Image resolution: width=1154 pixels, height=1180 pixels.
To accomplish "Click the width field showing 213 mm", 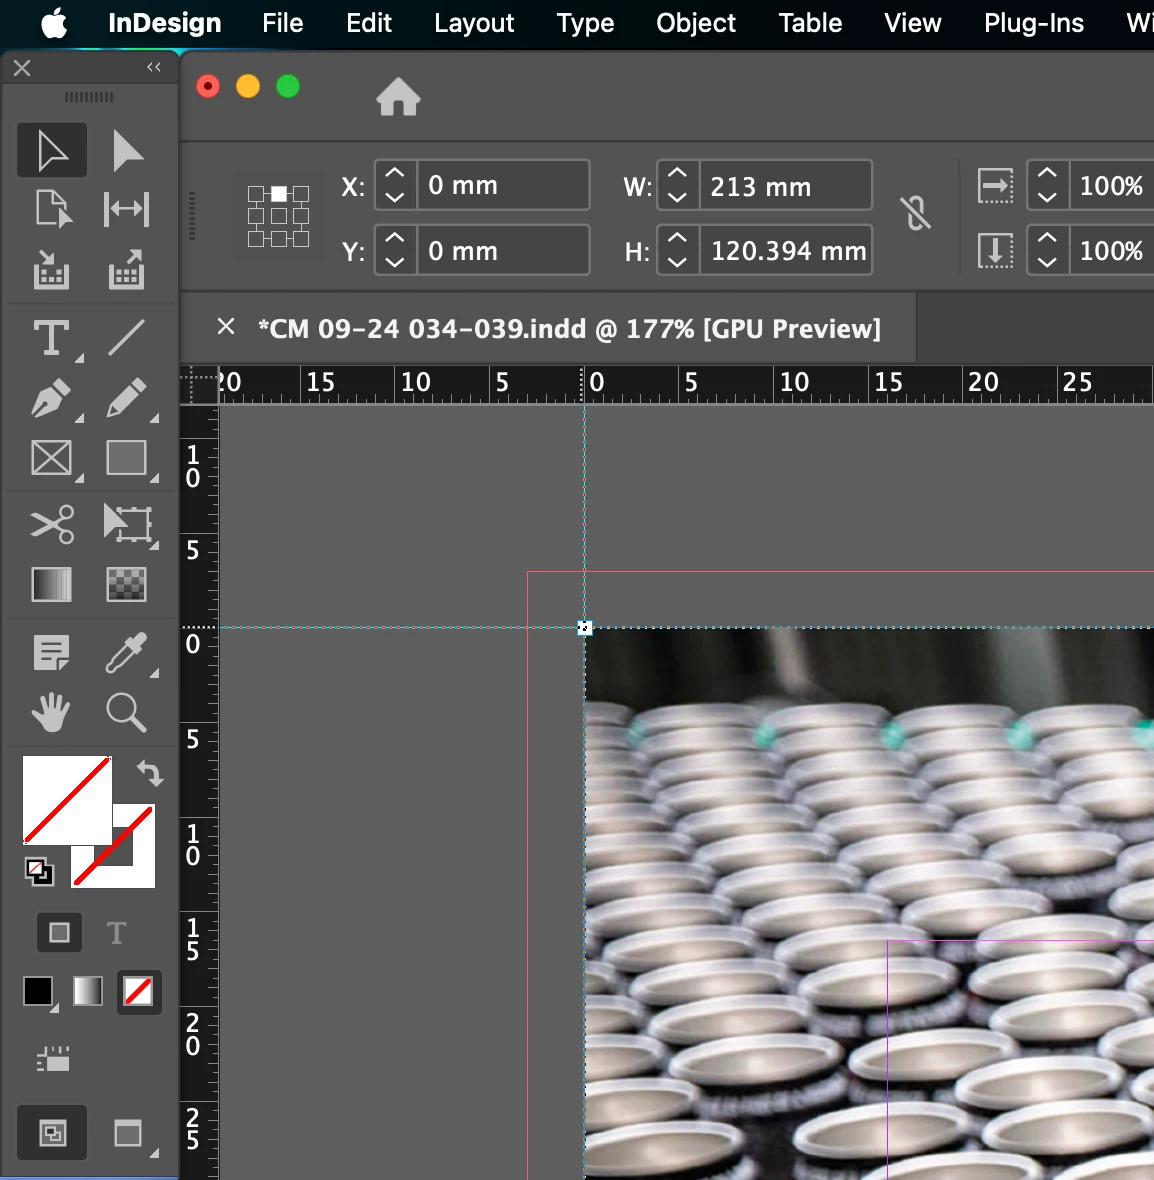I will [785, 185].
